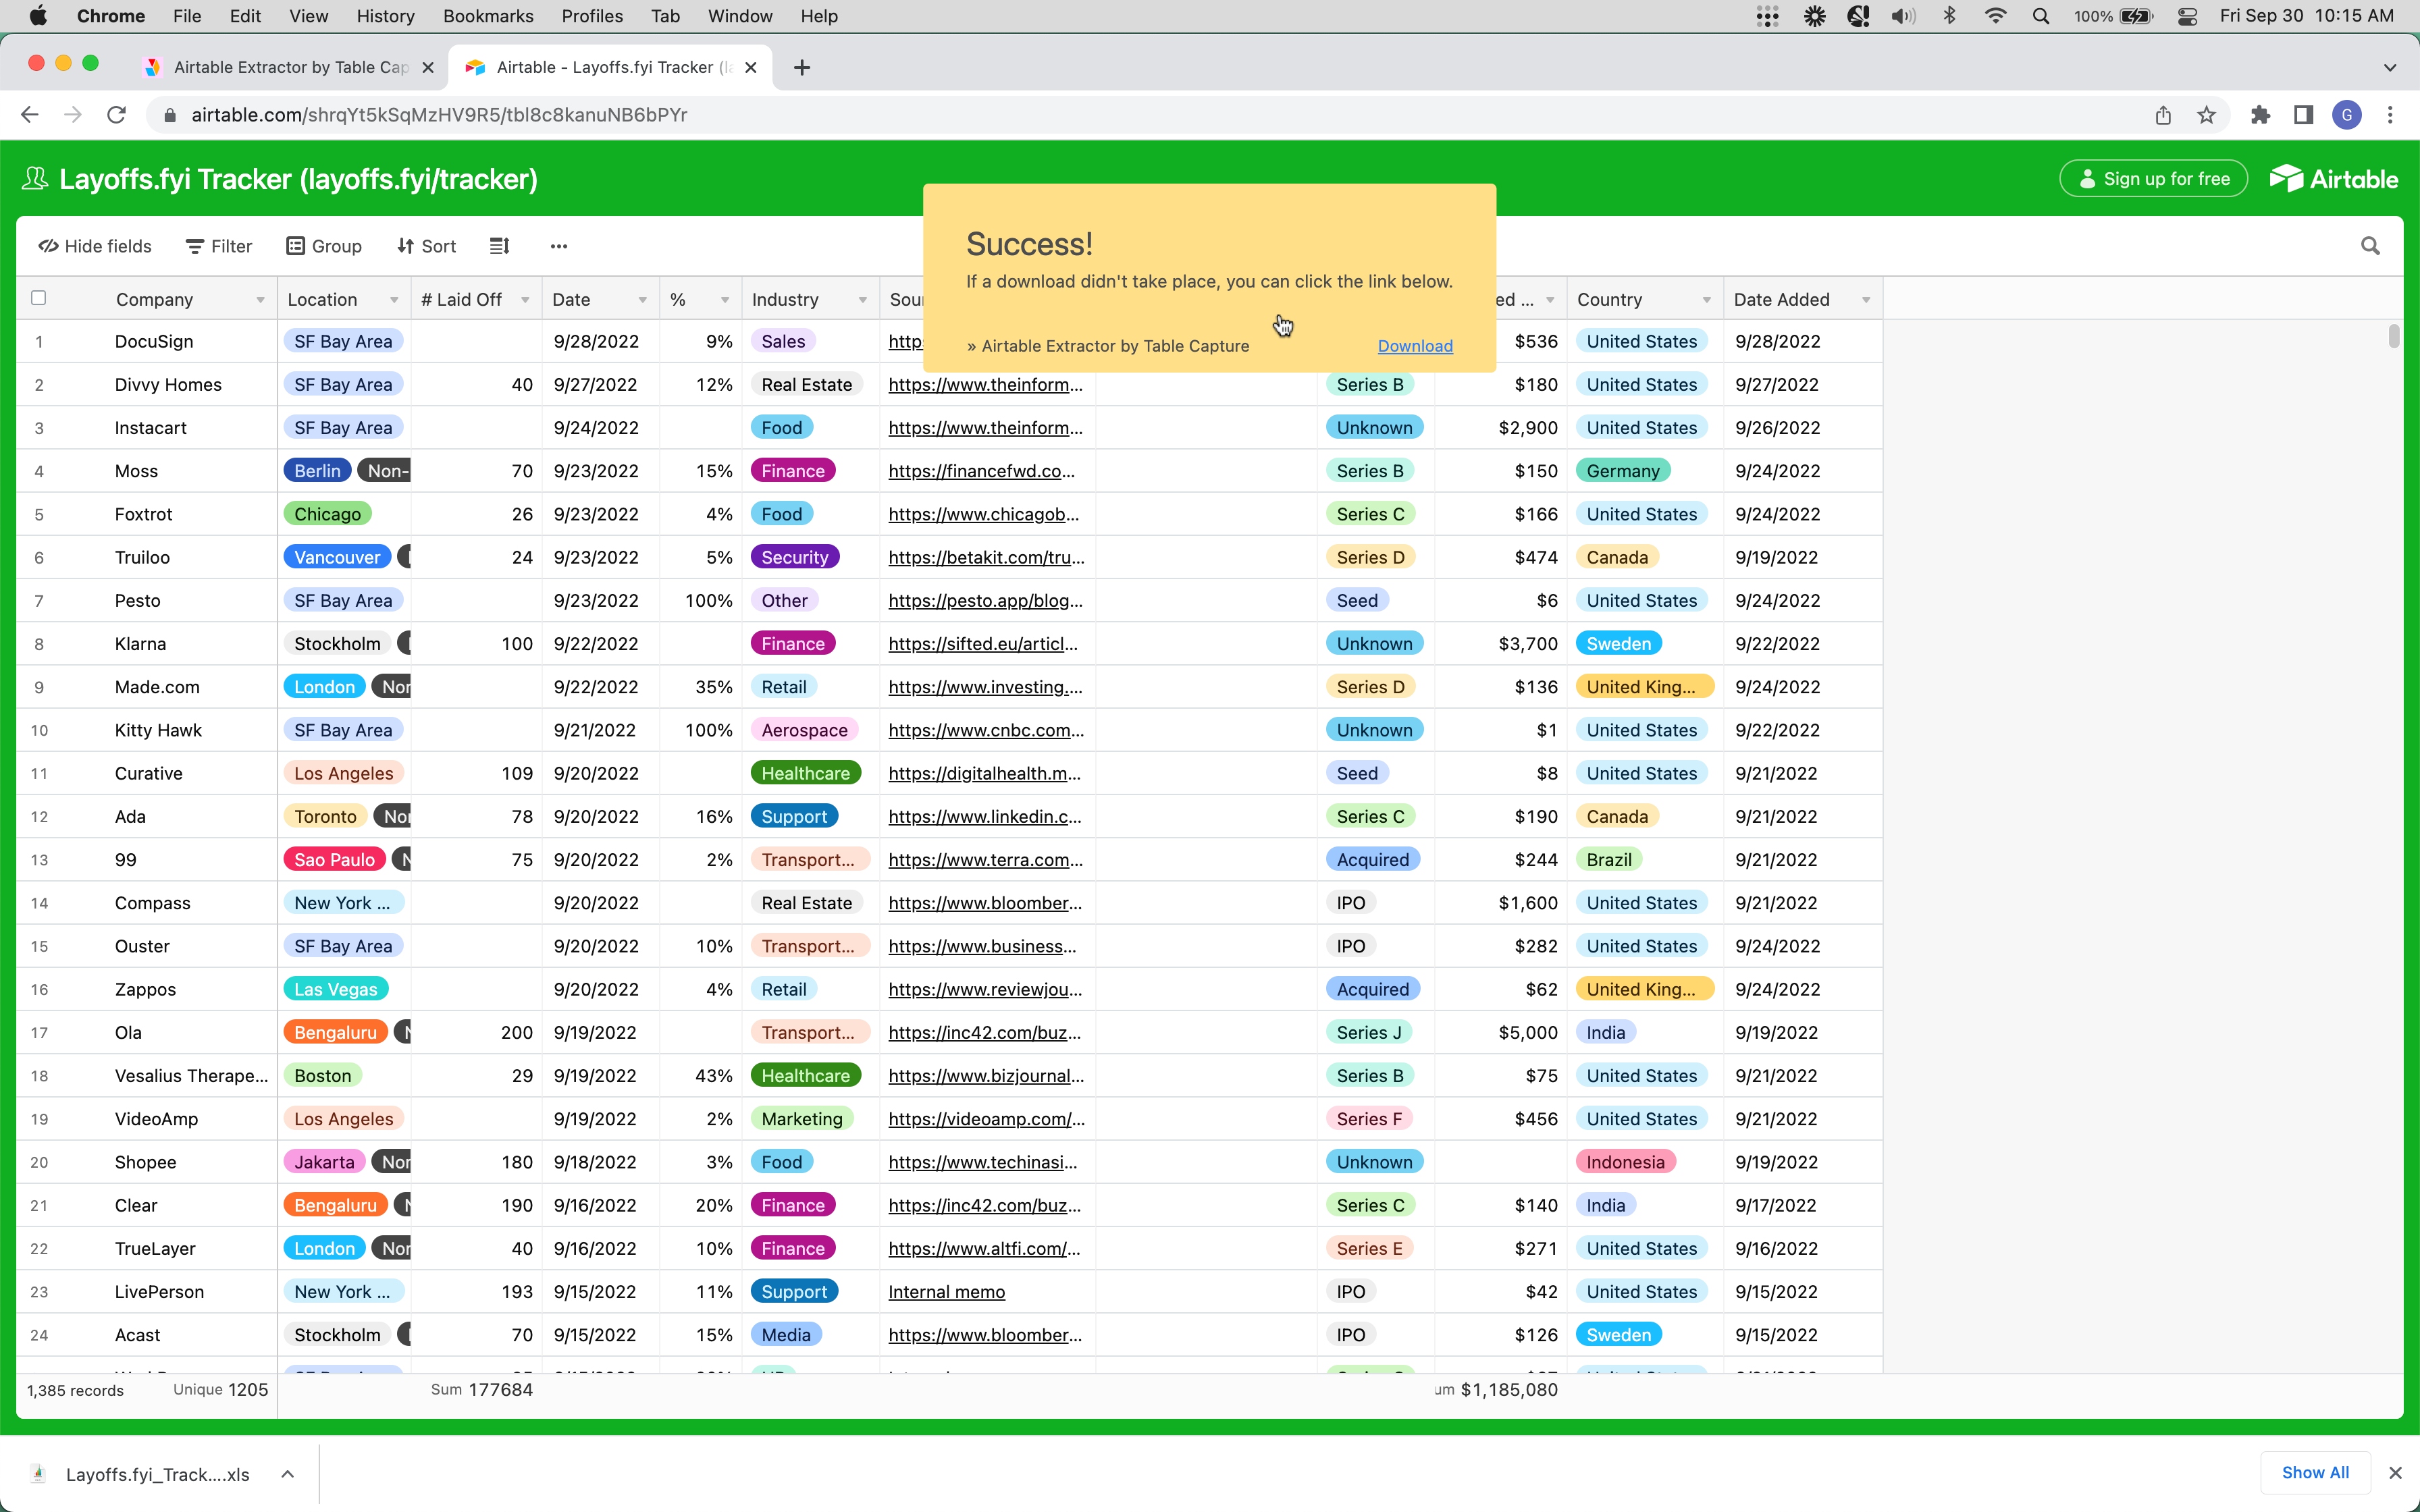Go back in browser history
The width and height of the screenshot is (2420, 1512).
[30, 115]
